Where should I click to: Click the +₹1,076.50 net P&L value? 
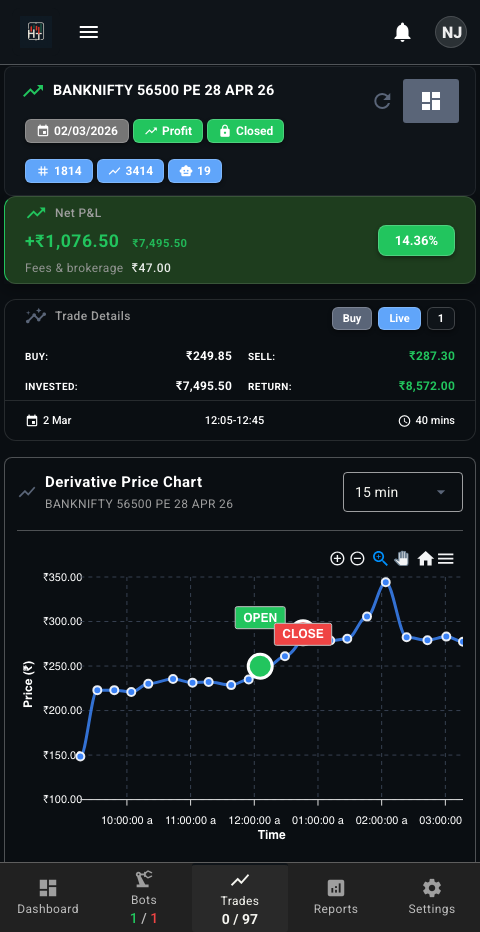tap(72, 241)
